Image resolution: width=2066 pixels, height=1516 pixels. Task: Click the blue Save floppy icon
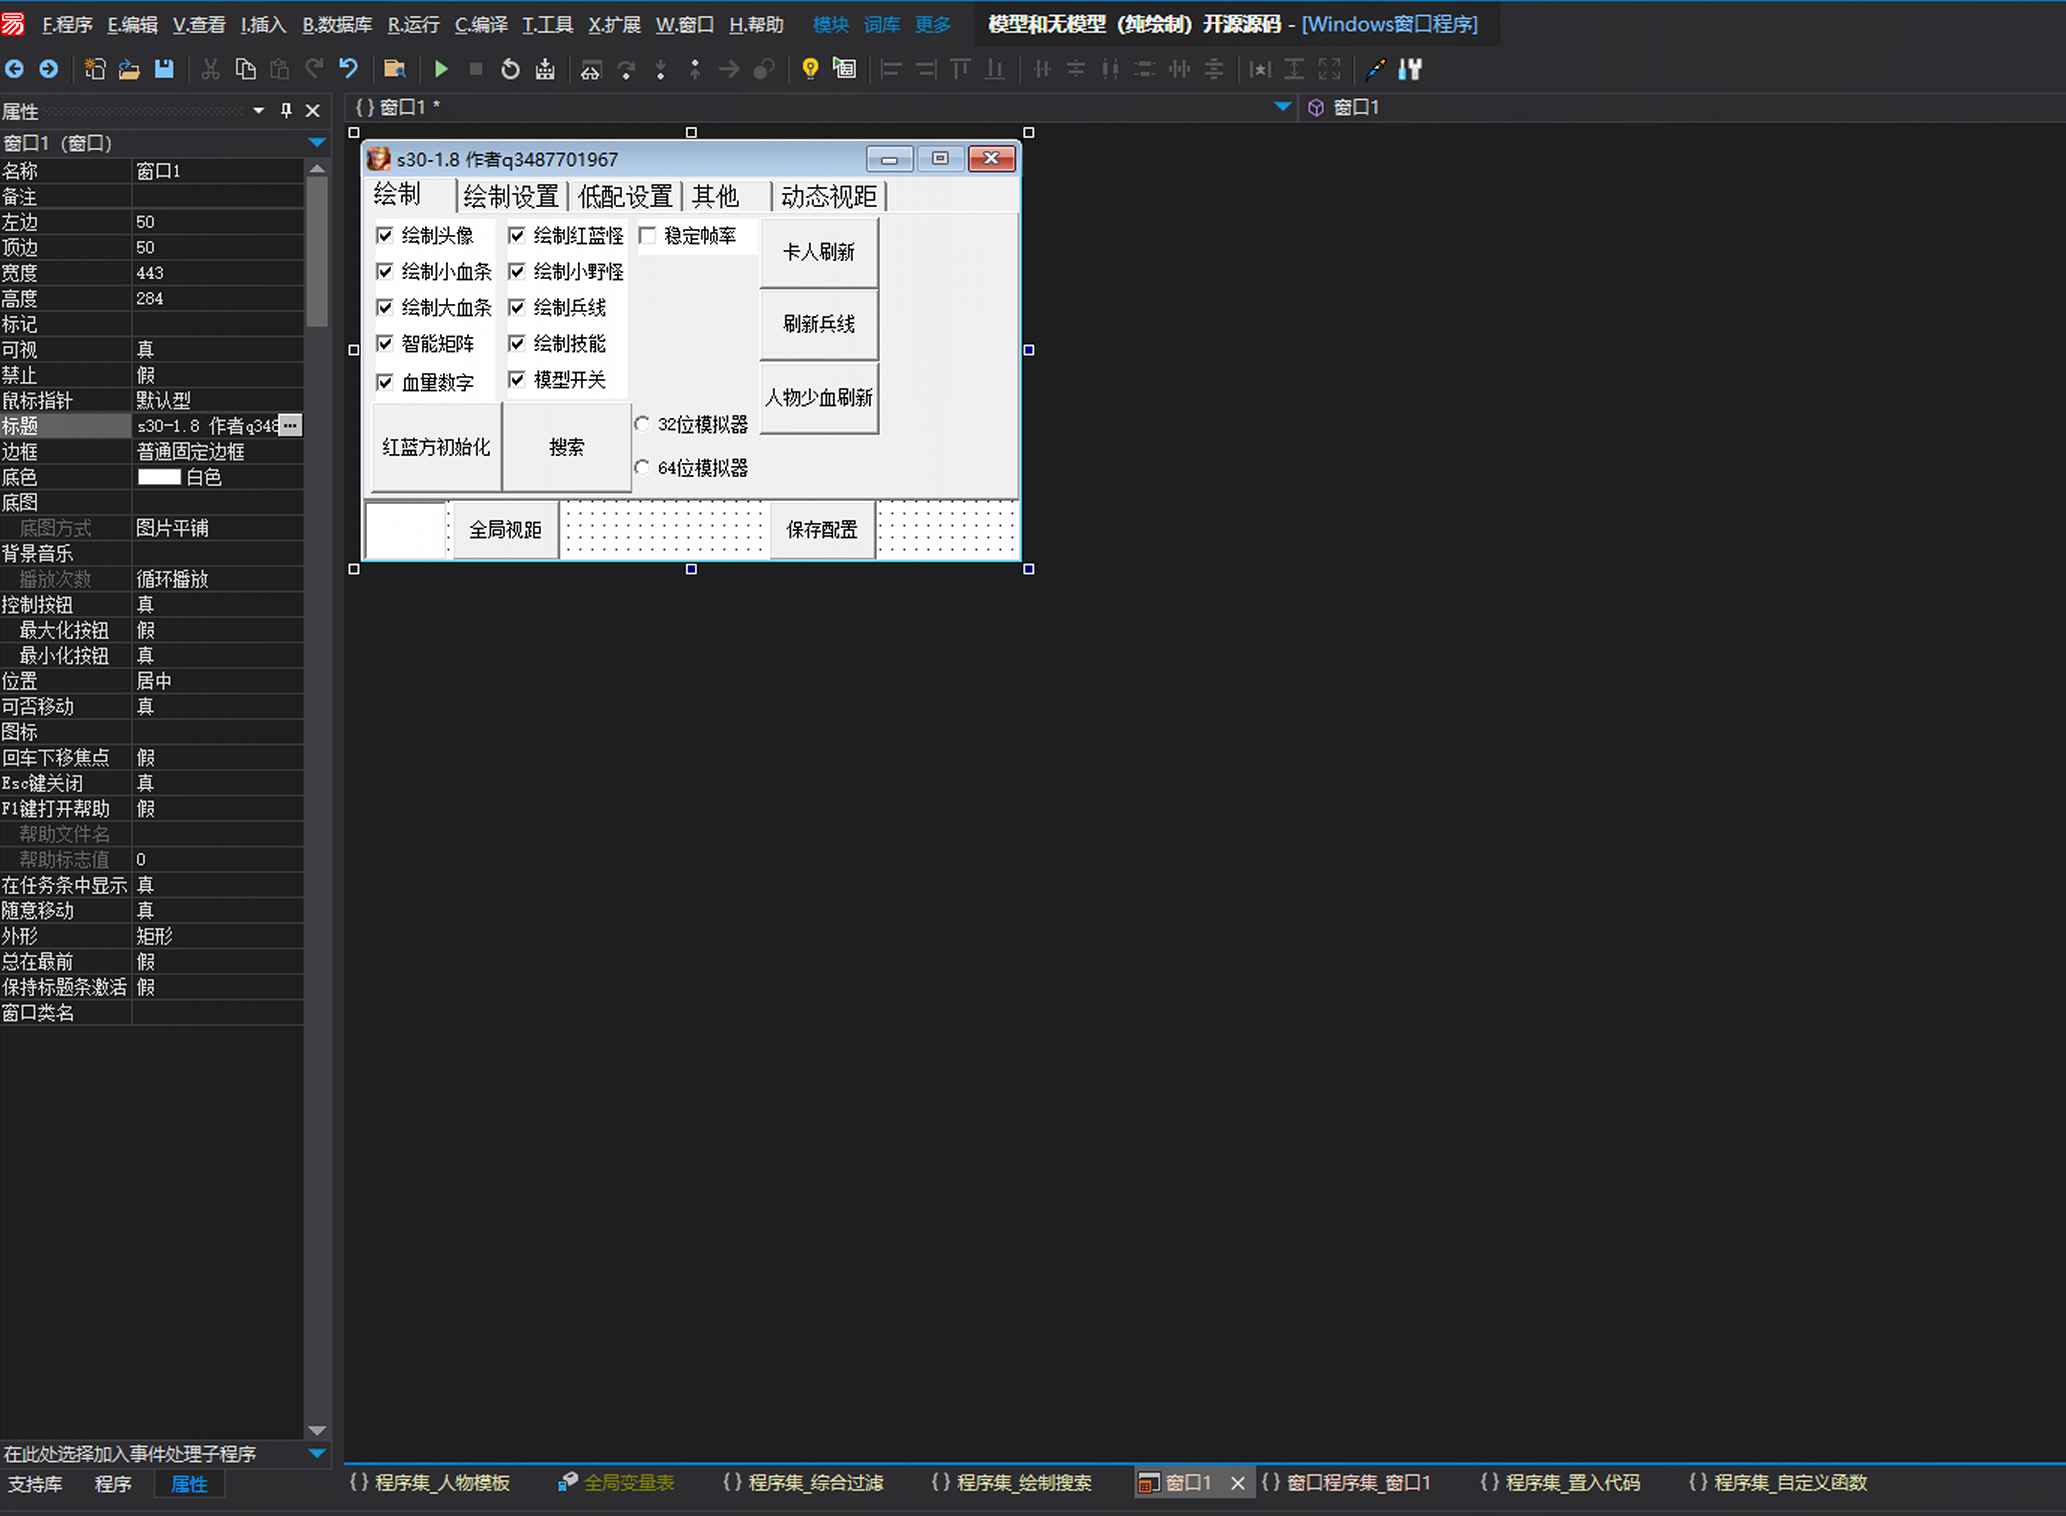[164, 69]
